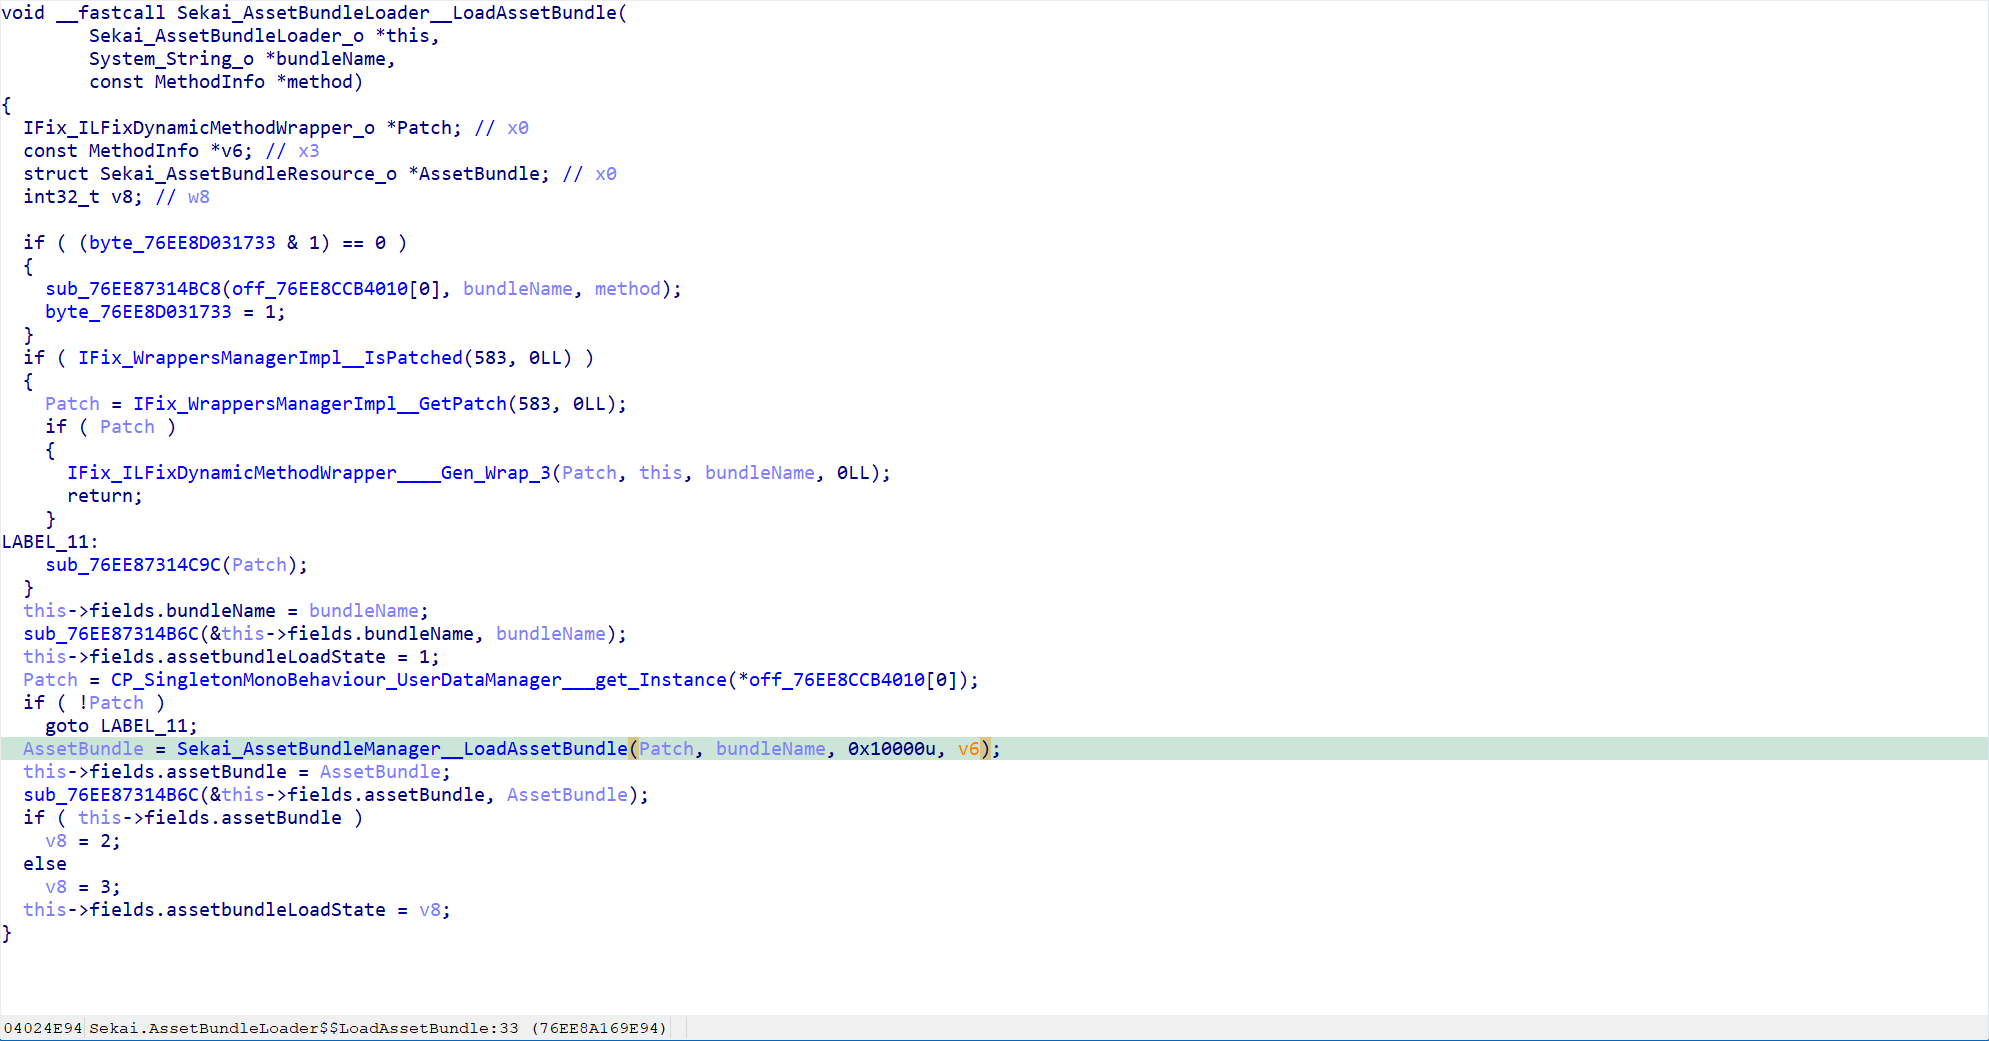The height and width of the screenshot is (1041, 1989).
Task: Click the 'v8 = 3;' assignment
Action: tap(83, 887)
